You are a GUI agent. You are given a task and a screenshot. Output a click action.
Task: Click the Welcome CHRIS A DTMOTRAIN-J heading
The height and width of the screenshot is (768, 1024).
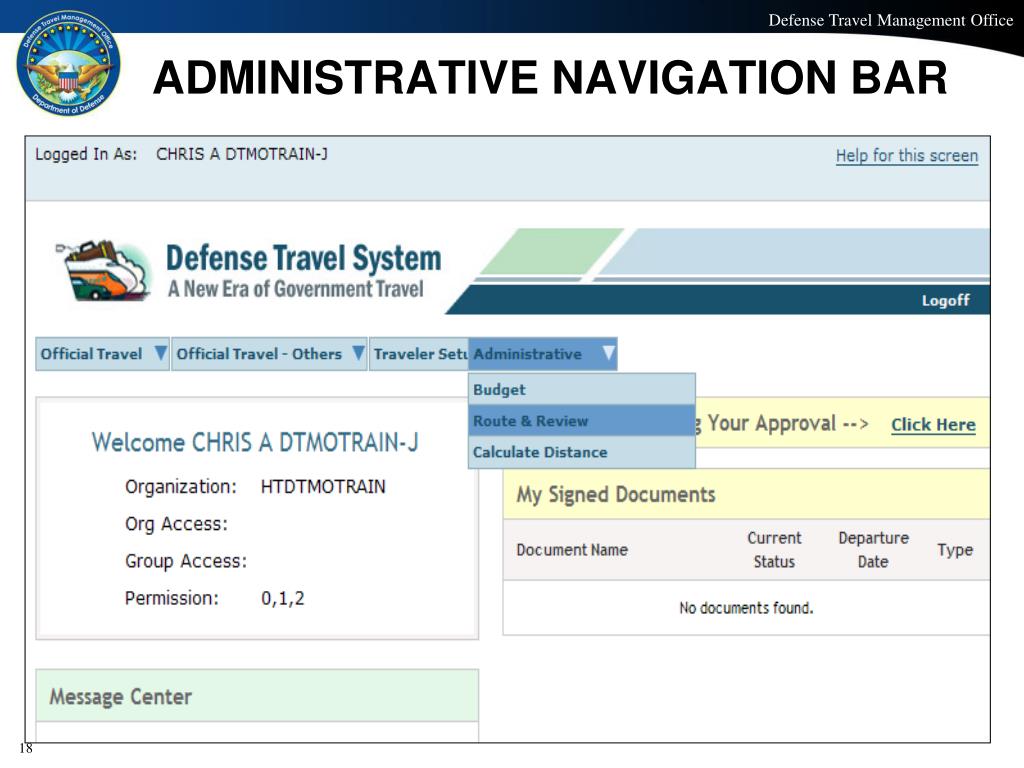[x=255, y=442]
